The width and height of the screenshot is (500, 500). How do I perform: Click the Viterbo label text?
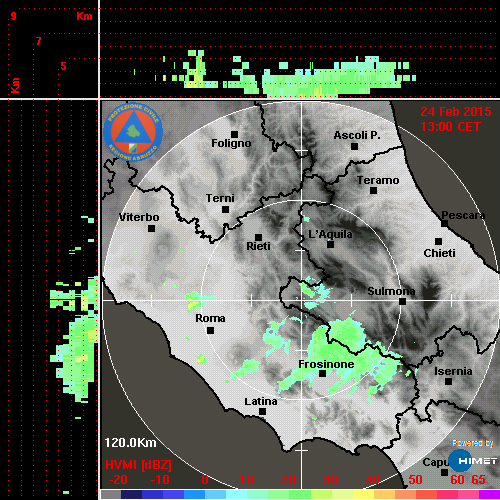tap(139, 217)
